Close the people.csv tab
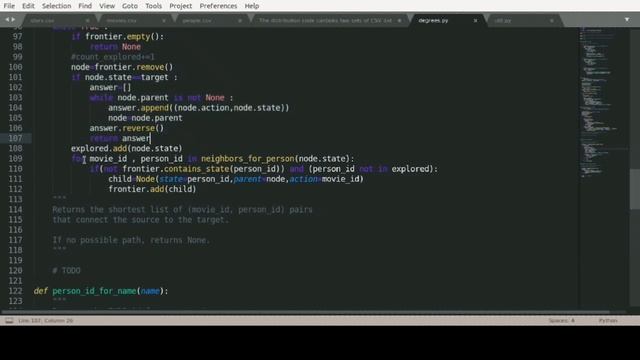Screen dimensions: 640x360 pos(240,20)
